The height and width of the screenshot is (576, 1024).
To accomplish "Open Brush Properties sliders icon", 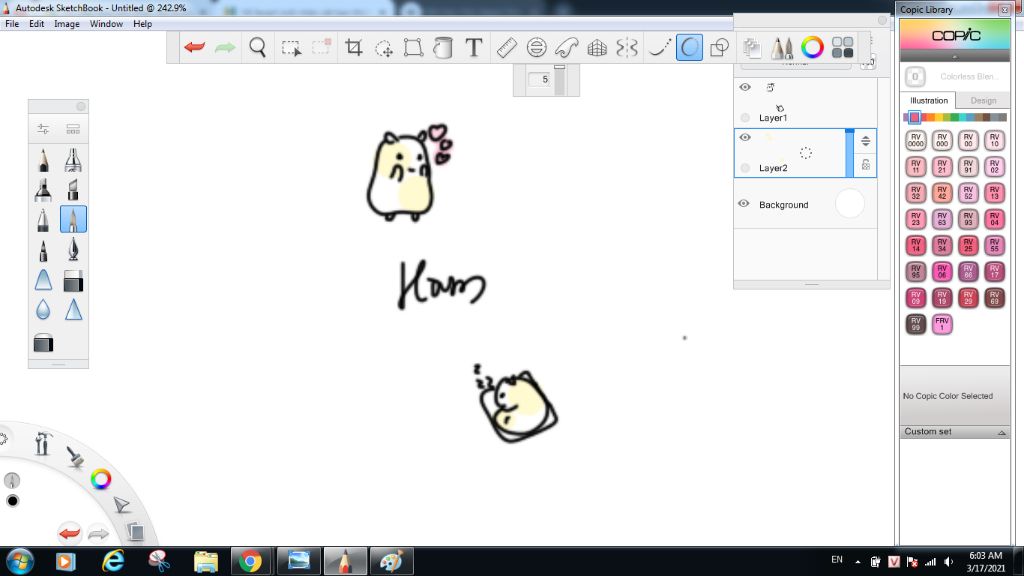I will 43,129.
